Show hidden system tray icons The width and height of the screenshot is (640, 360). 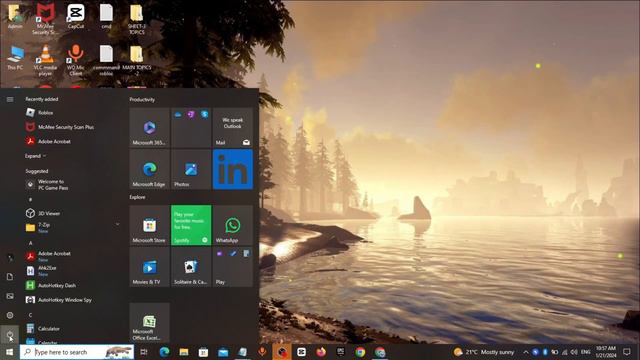pos(526,352)
